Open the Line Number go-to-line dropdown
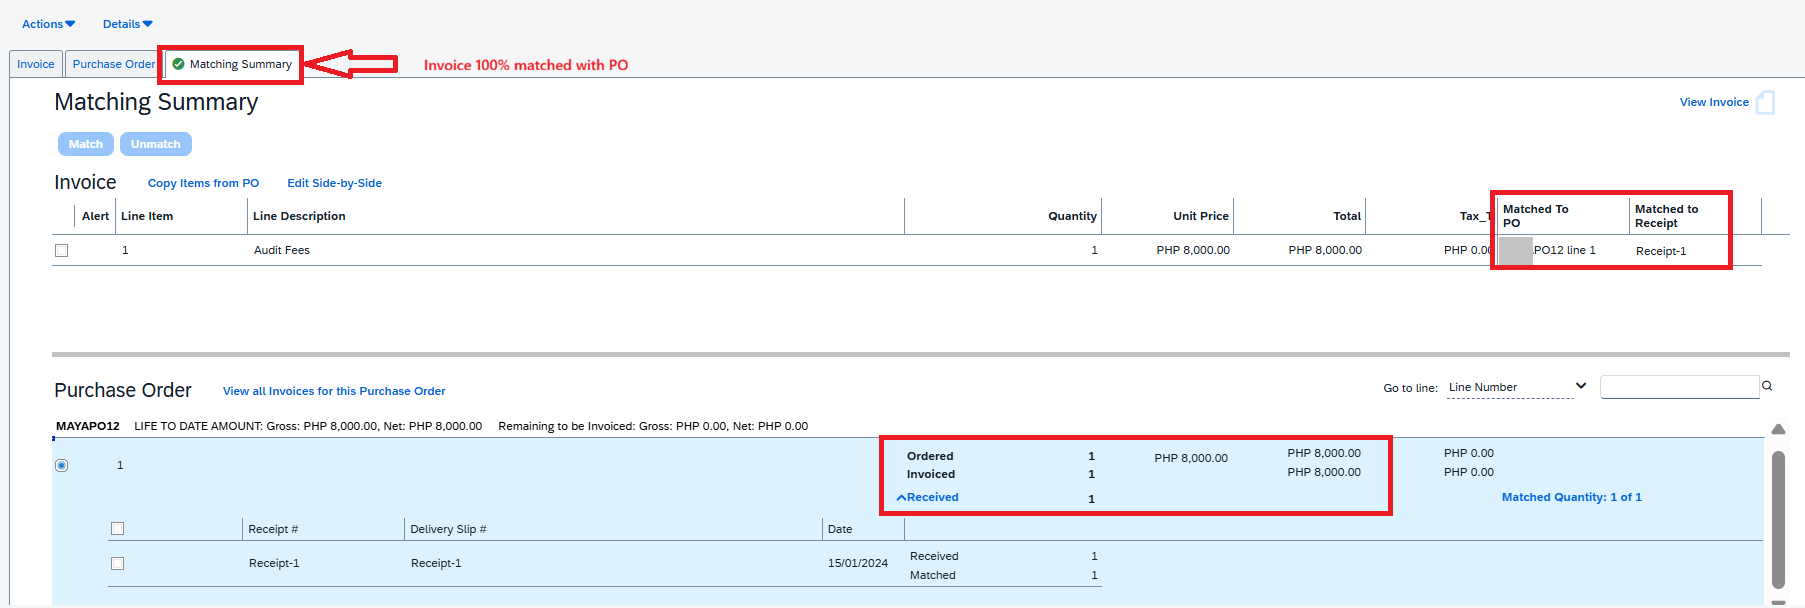The height and width of the screenshot is (608, 1805). pos(1517,387)
